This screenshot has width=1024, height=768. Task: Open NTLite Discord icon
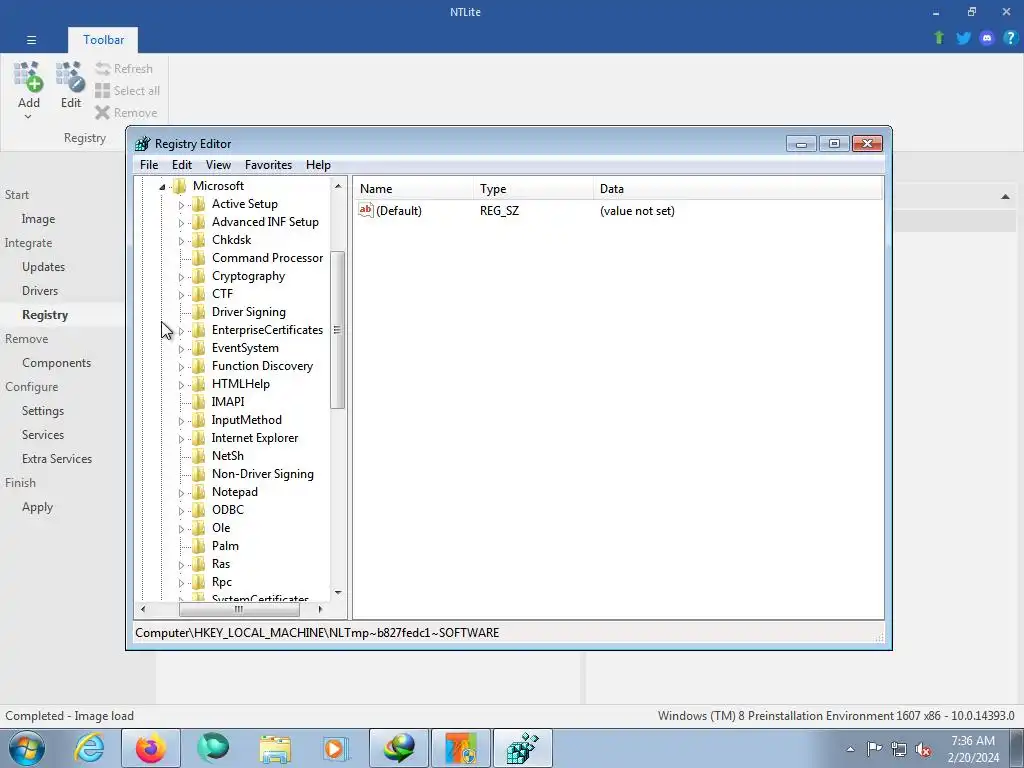click(x=987, y=38)
